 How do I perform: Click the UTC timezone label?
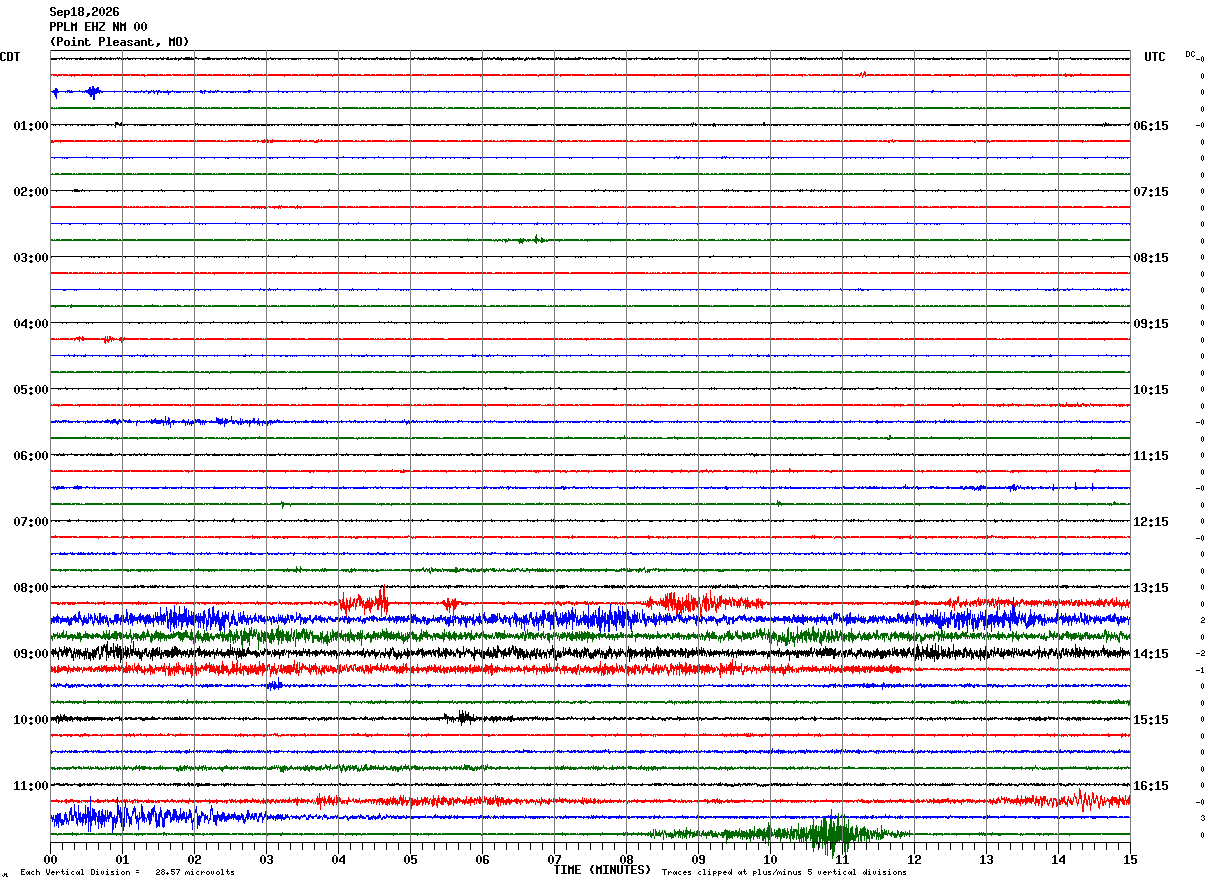(x=1155, y=57)
